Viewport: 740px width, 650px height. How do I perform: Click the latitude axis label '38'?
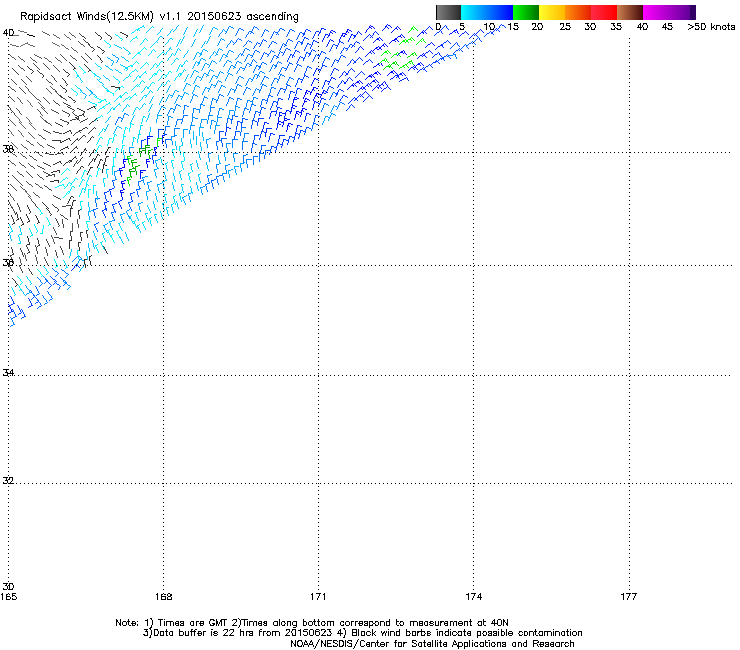click(x=8, y=149)
